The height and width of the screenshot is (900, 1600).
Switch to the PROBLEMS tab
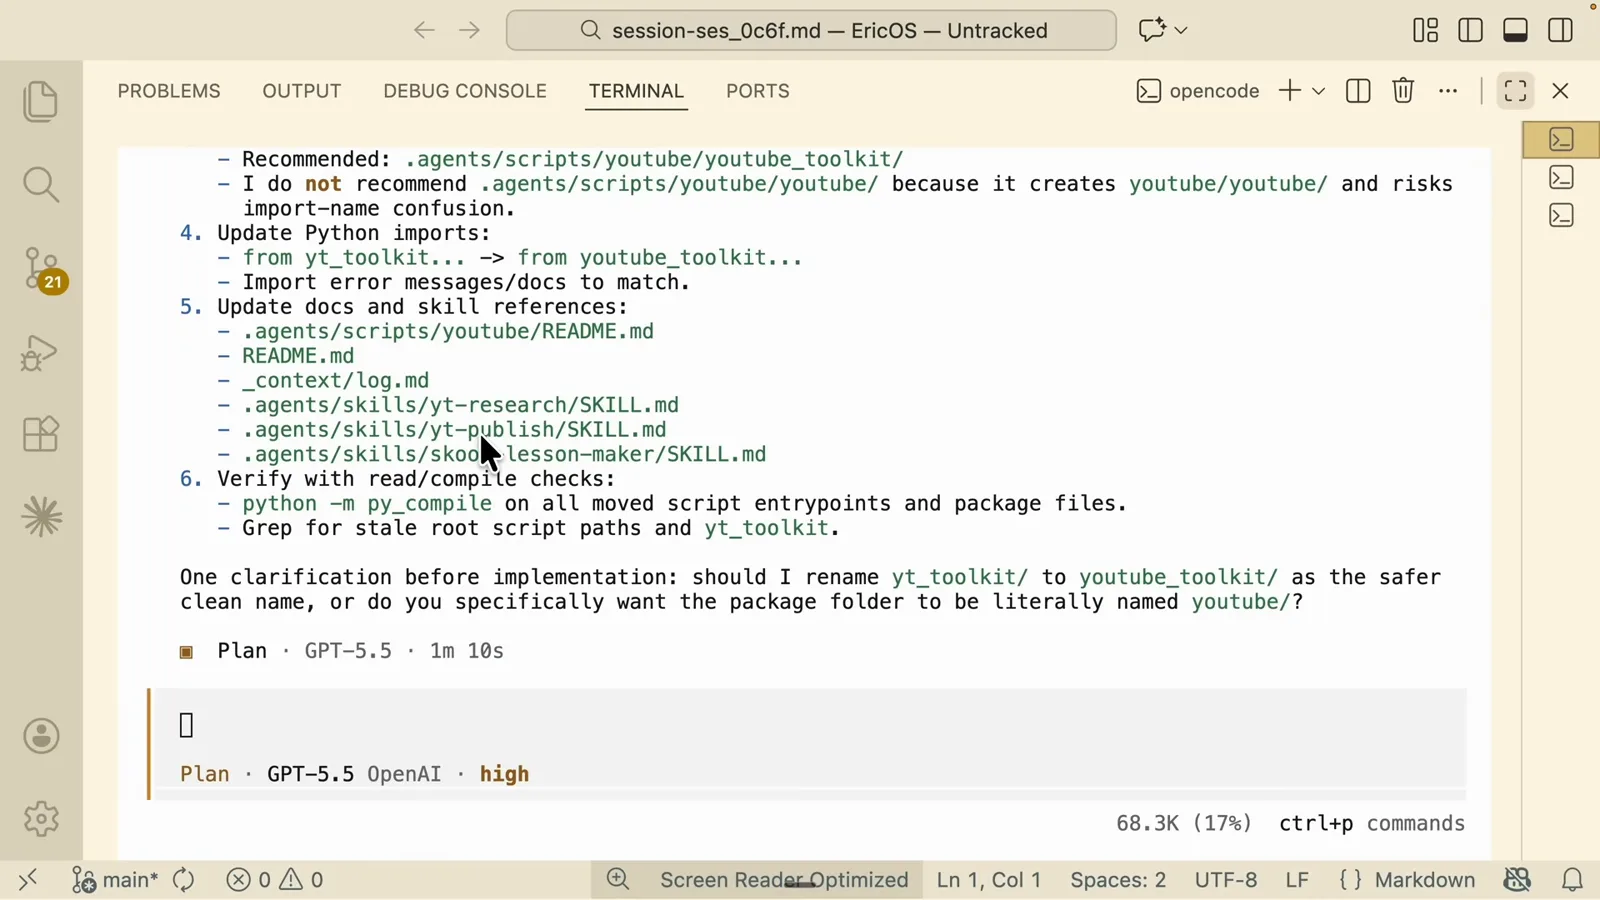pos(169,91)
